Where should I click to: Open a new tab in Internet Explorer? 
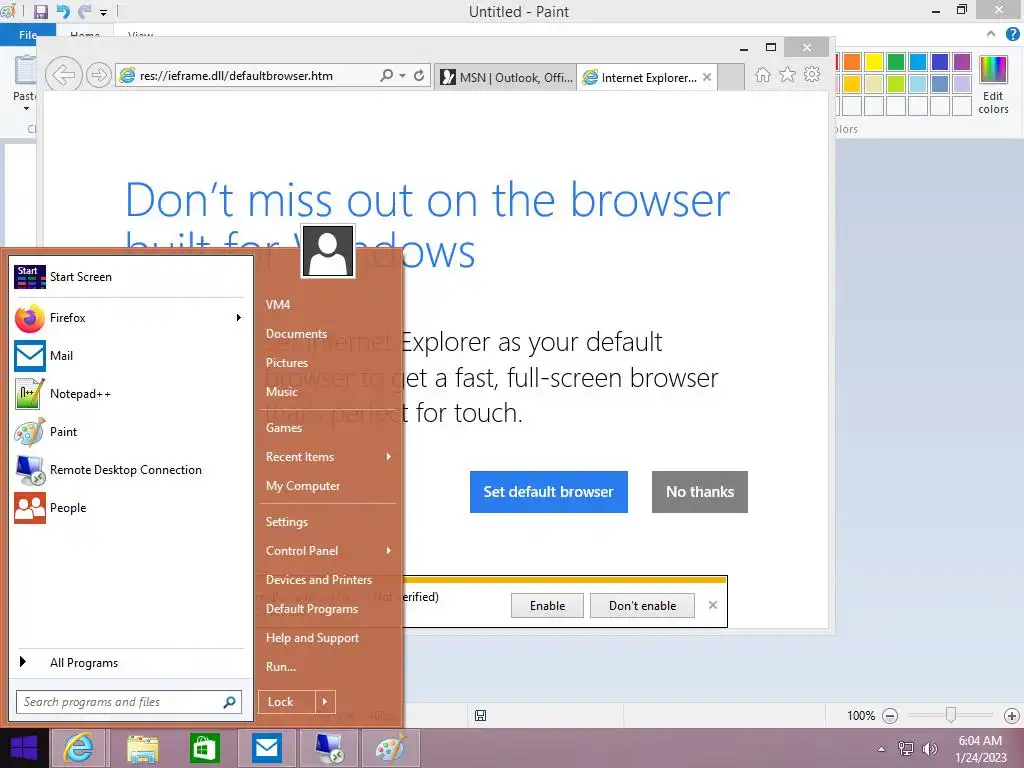(x=731, y=77)
